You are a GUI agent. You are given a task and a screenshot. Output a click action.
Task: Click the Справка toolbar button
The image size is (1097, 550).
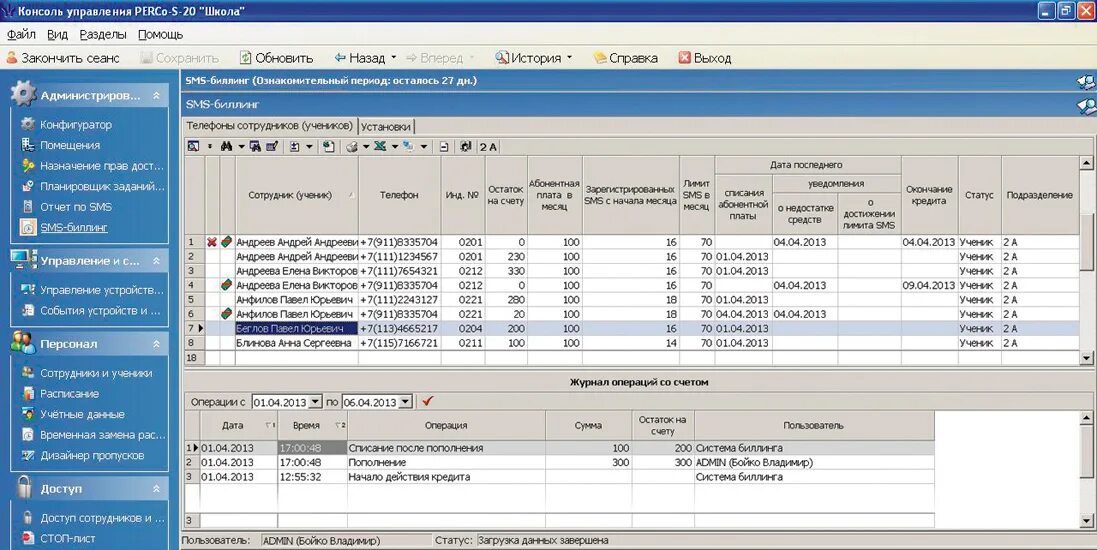coord(625,58)
